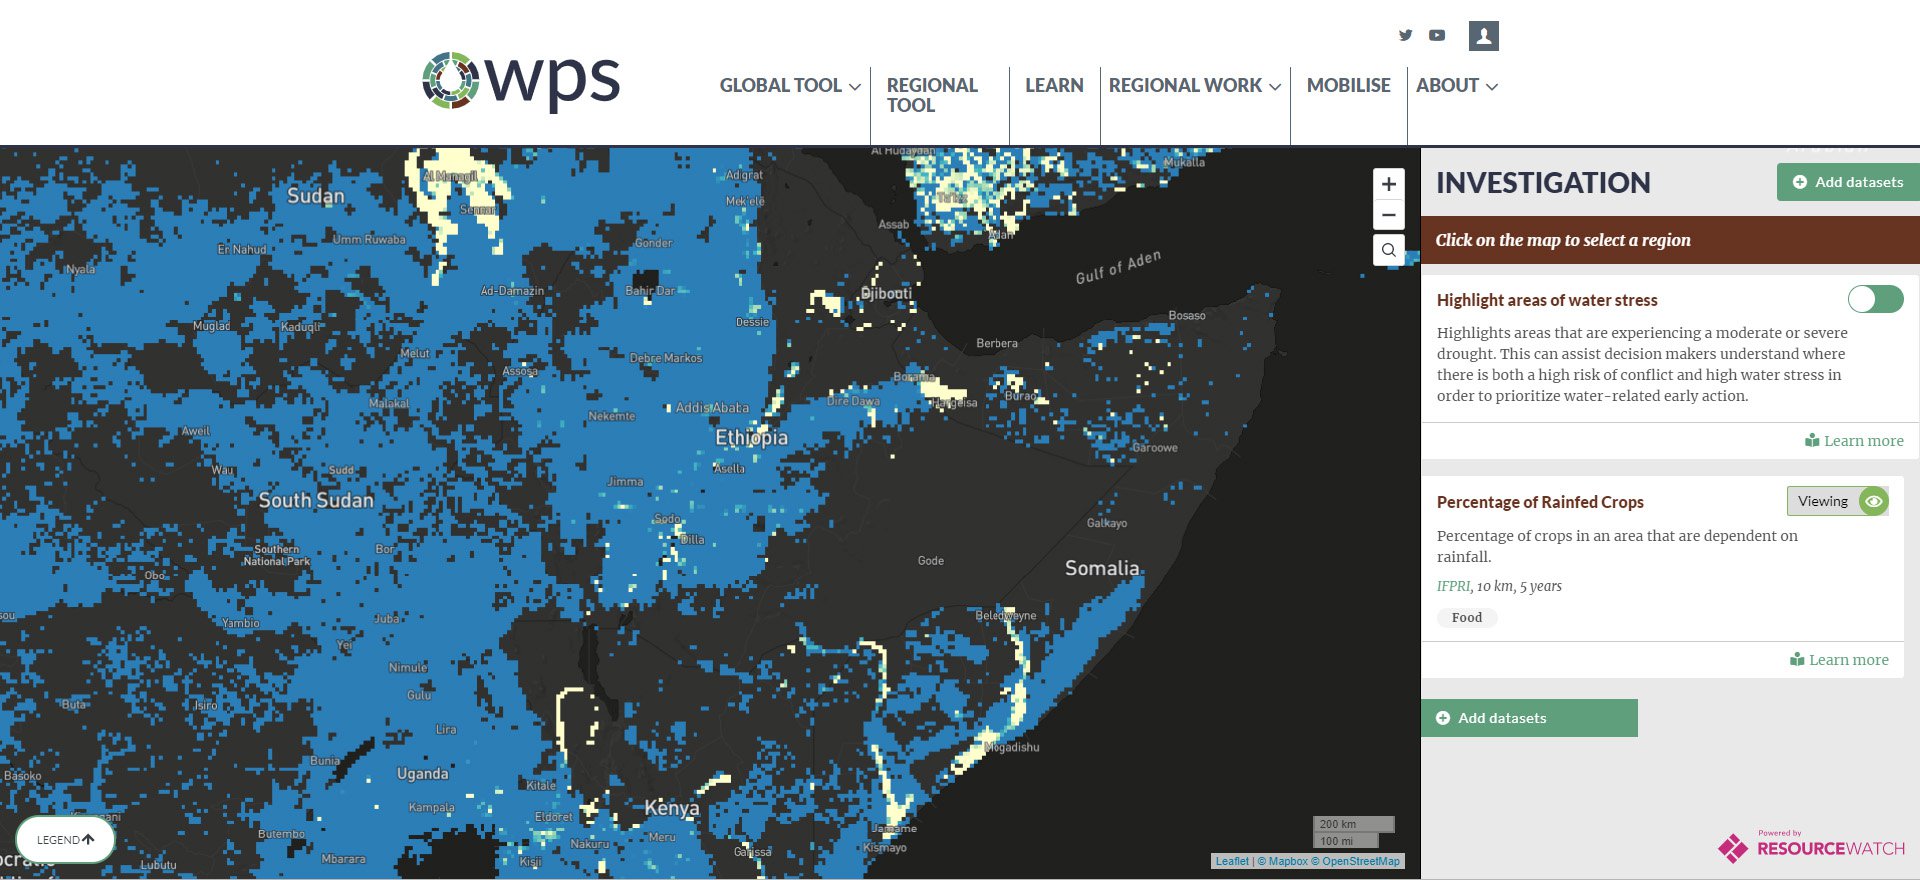Open the user account profile icon
This screenshot has width=1920, height=880.
pos(1483,36)
